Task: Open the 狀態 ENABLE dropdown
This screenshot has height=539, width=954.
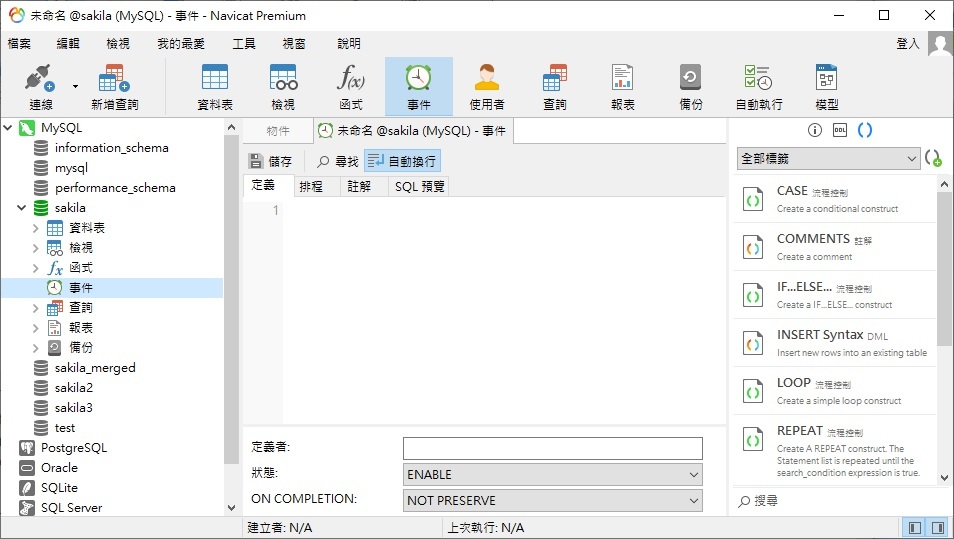Action: coord(553,474)
